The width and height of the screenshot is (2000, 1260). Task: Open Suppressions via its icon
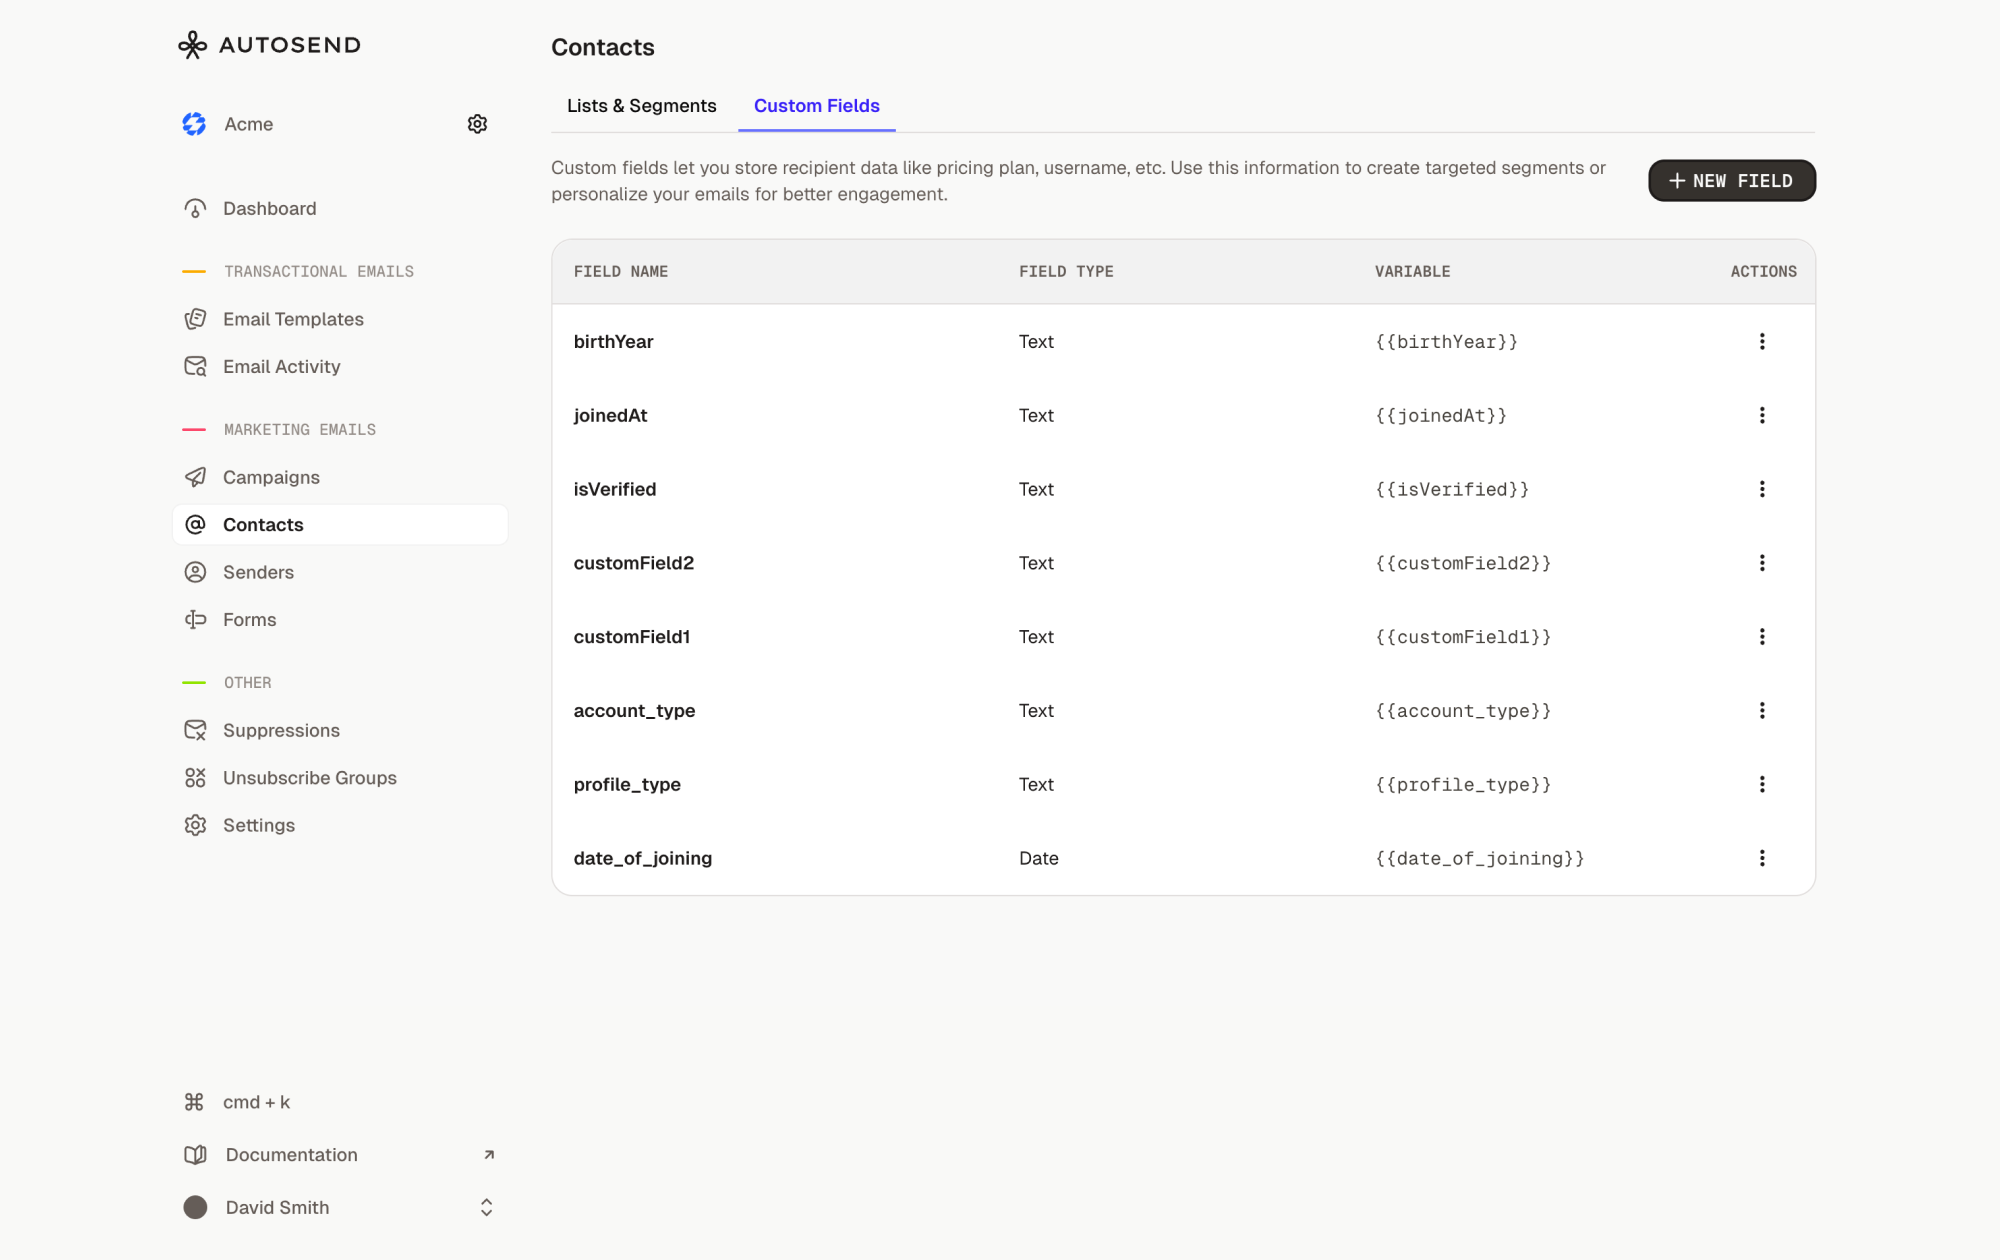tap(195, 730)
